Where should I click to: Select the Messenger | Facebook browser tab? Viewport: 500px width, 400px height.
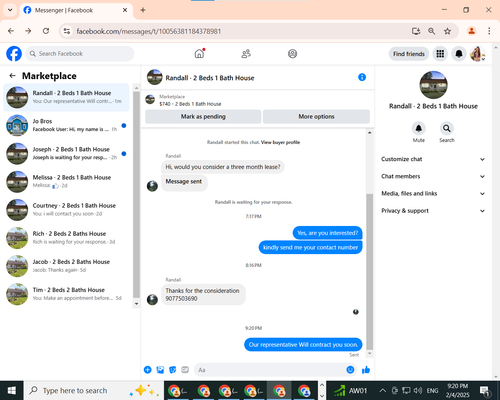coord(76,10)
